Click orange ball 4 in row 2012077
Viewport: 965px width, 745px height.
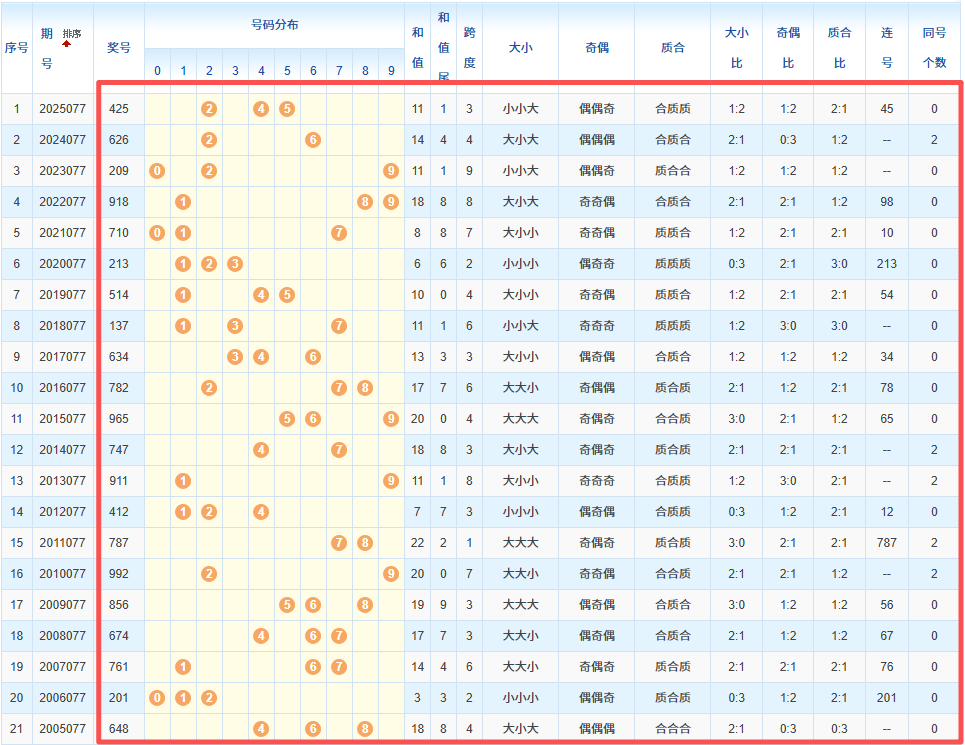(262, 512)
